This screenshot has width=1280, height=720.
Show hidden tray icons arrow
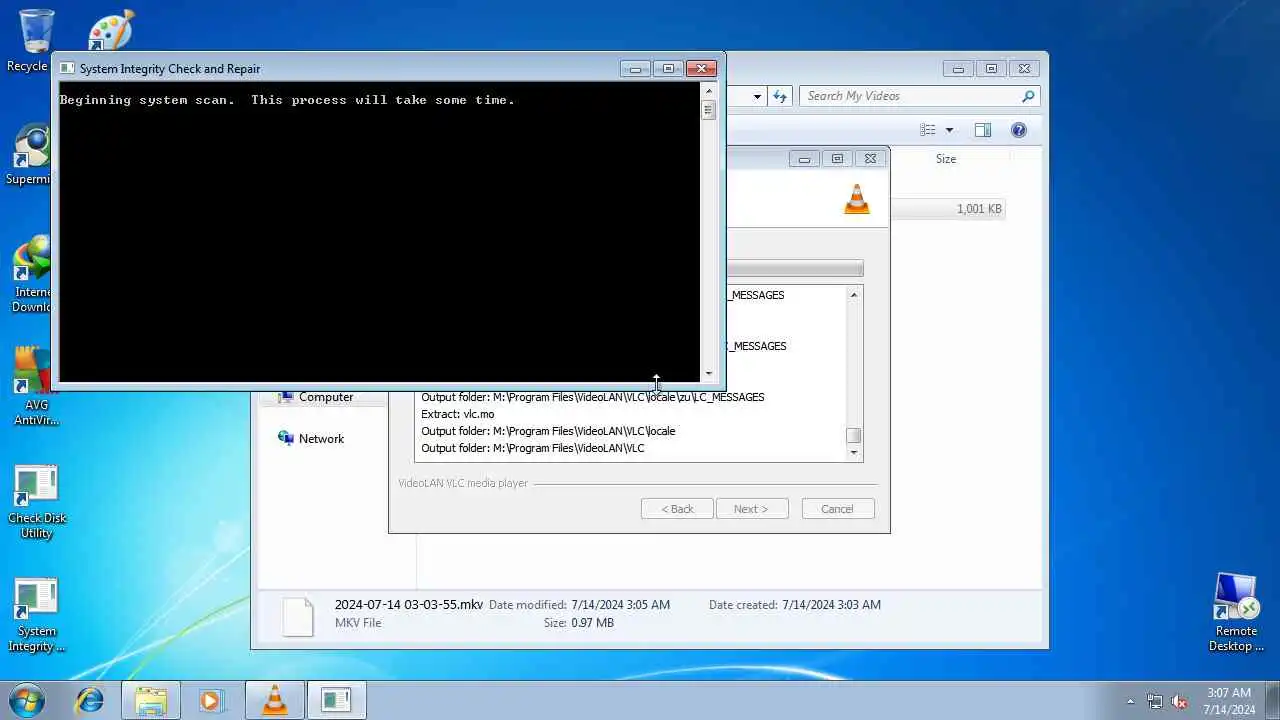[x=1131, y=702]
